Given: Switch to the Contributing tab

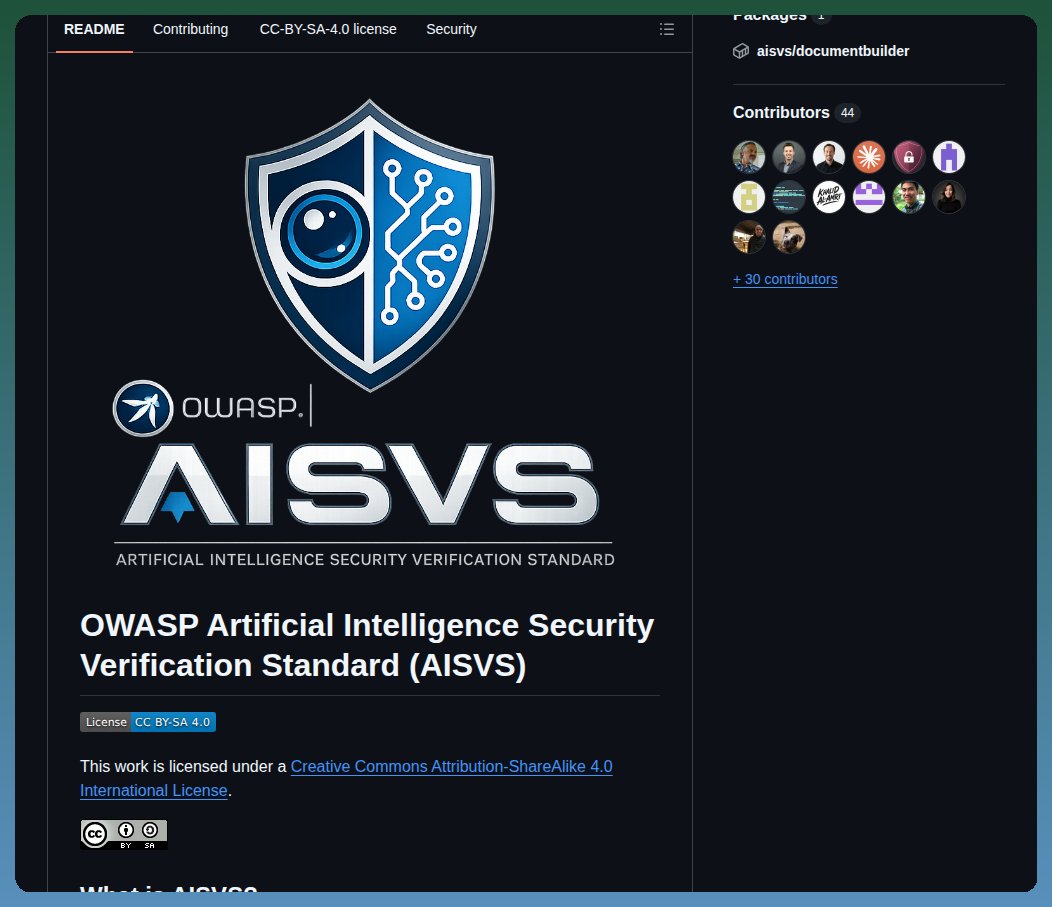Looking at the screenshot, I should (x=191, y=30).
